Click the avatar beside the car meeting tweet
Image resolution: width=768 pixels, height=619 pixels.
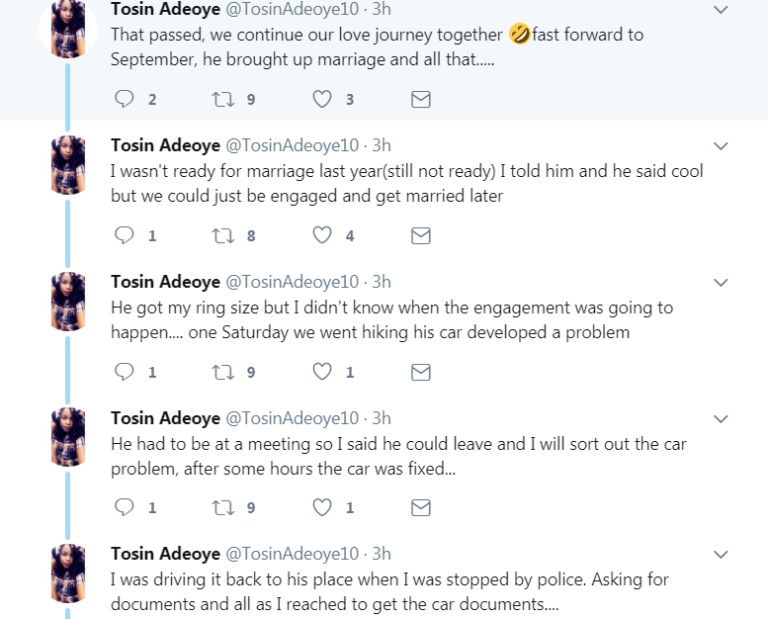tap(68, 437)
